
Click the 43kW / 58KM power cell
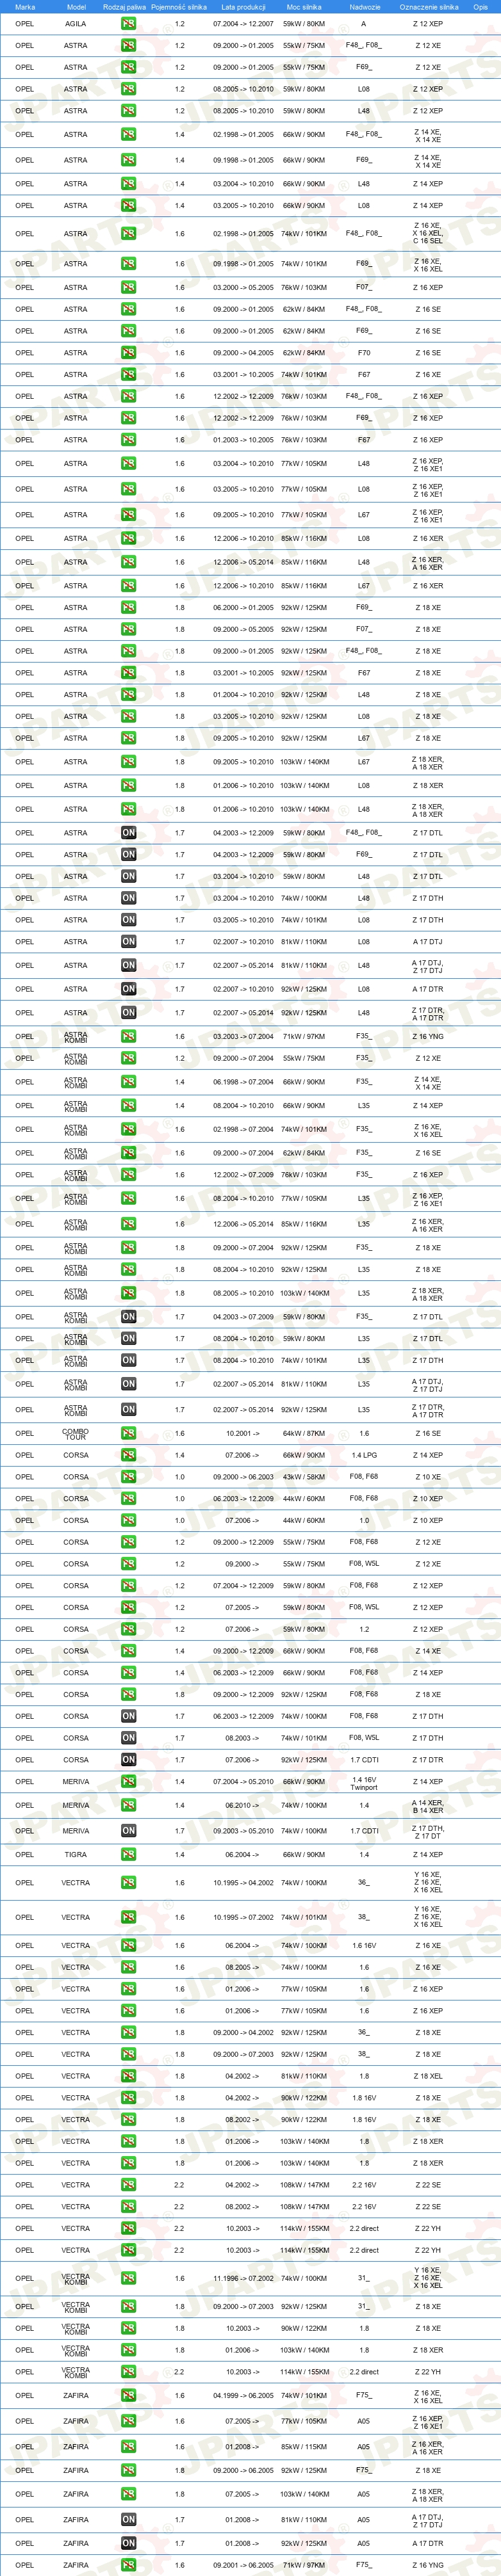coord(303,1477)
